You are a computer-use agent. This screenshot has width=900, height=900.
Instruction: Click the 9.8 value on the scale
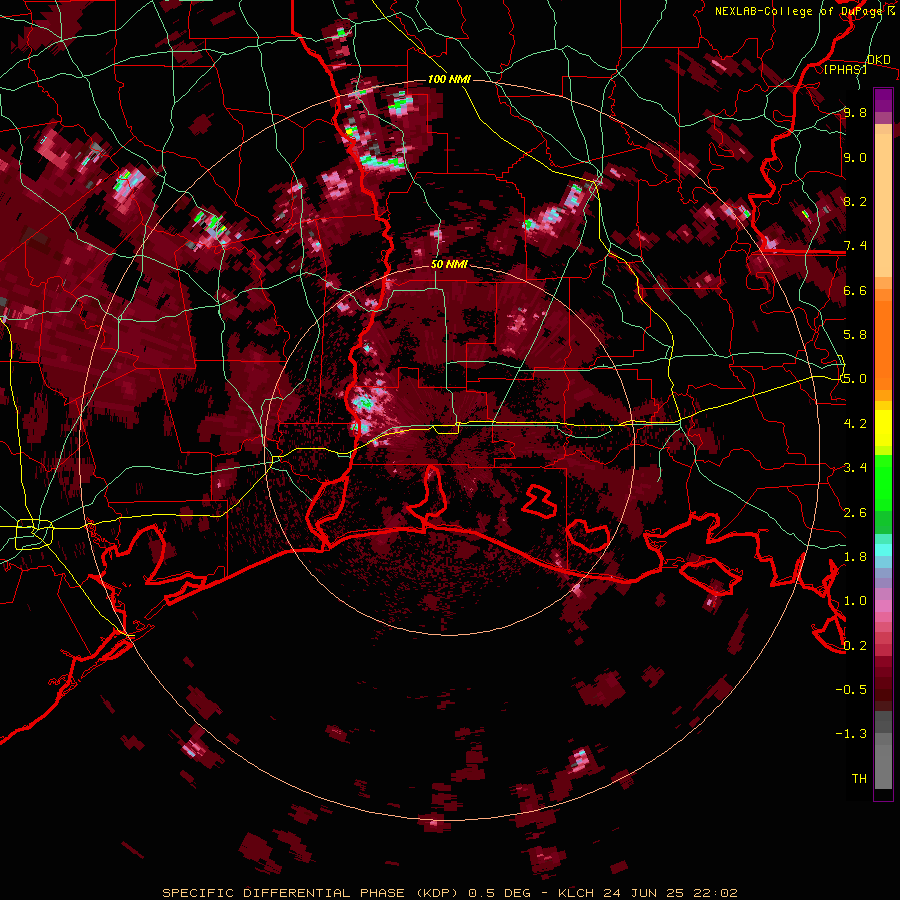click(x=855, y=112)
